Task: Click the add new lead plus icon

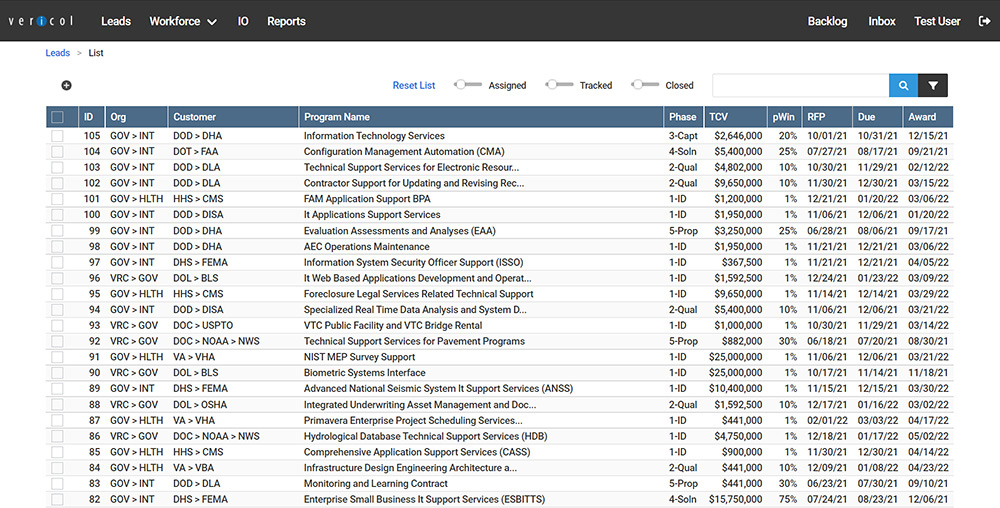Action: click(67, 86)
